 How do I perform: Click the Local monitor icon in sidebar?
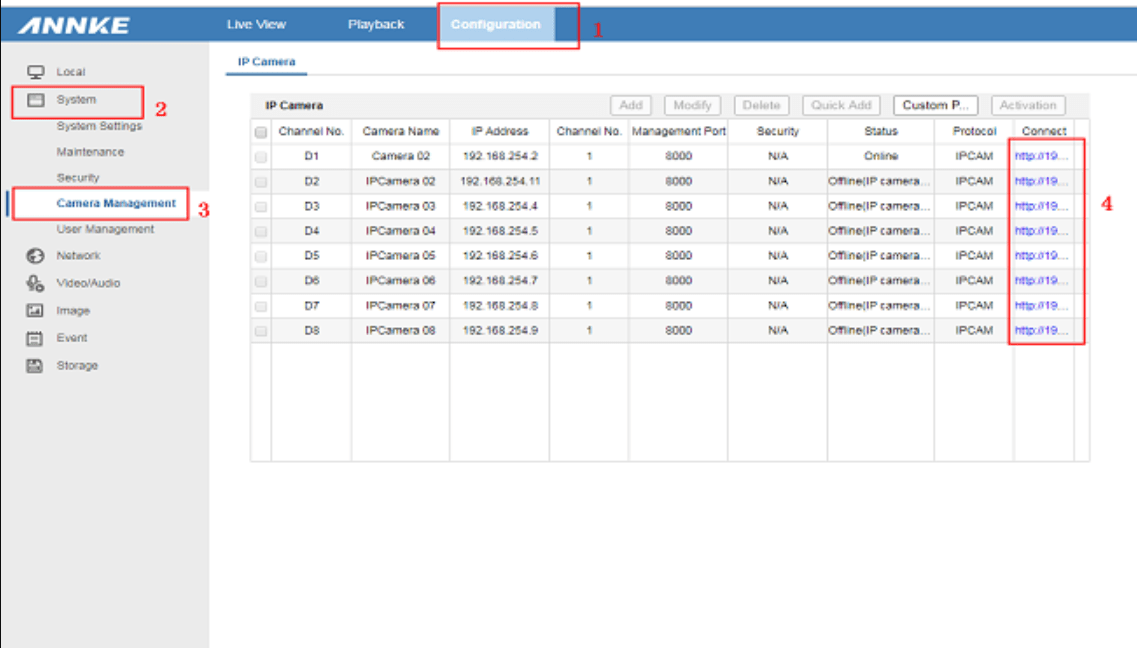pyautogui.click(x=36, y=72)
